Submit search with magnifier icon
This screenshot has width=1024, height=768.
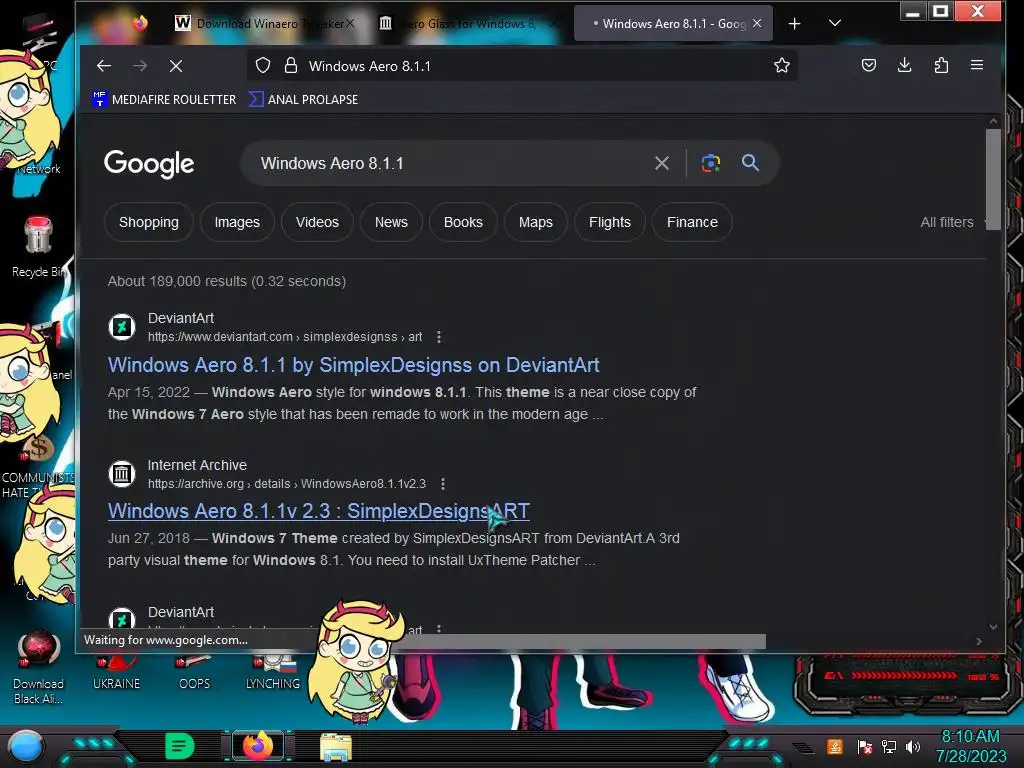coord(750,163)
